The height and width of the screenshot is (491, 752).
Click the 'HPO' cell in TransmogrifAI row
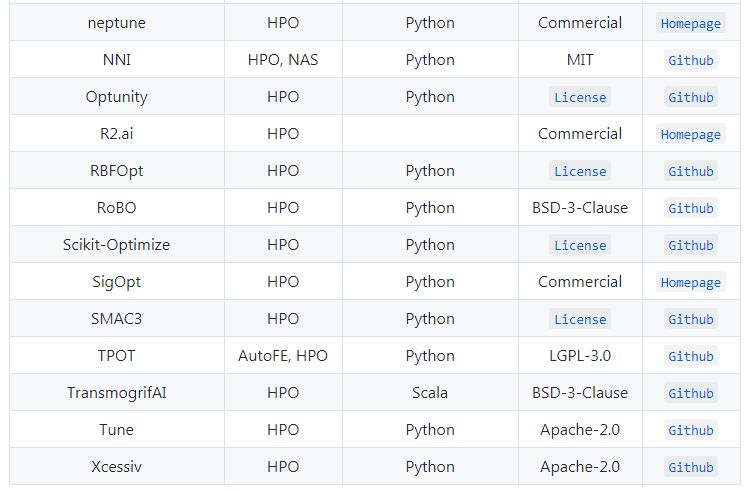coord(283,392)
